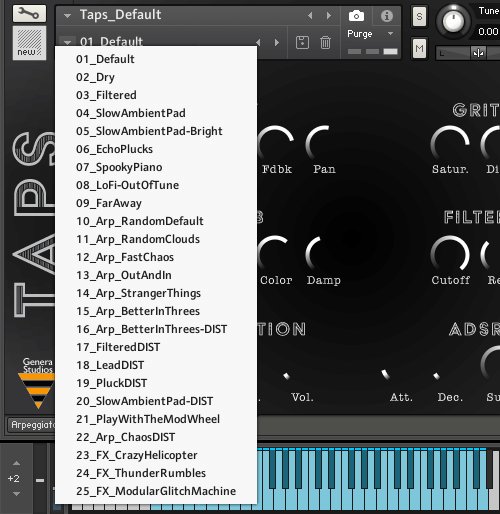Click the delay Pan knob
This screenshot has width=500, height=514.
click(x=323, y=144)
